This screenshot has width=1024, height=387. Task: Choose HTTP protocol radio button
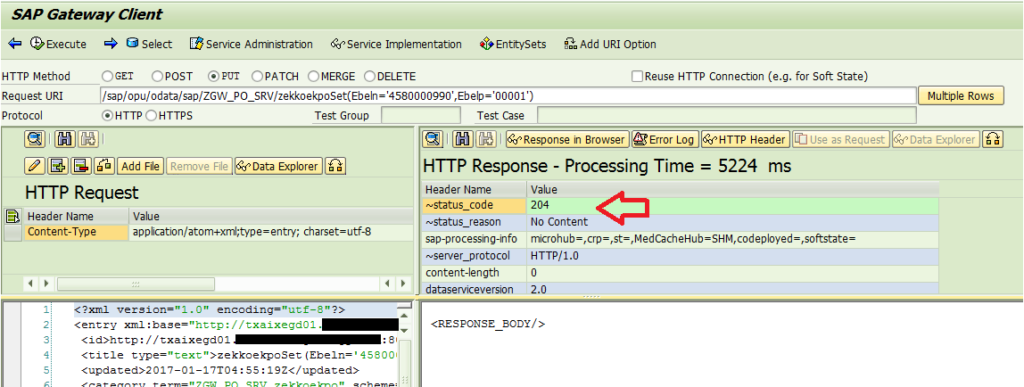[x=108, y=116]
